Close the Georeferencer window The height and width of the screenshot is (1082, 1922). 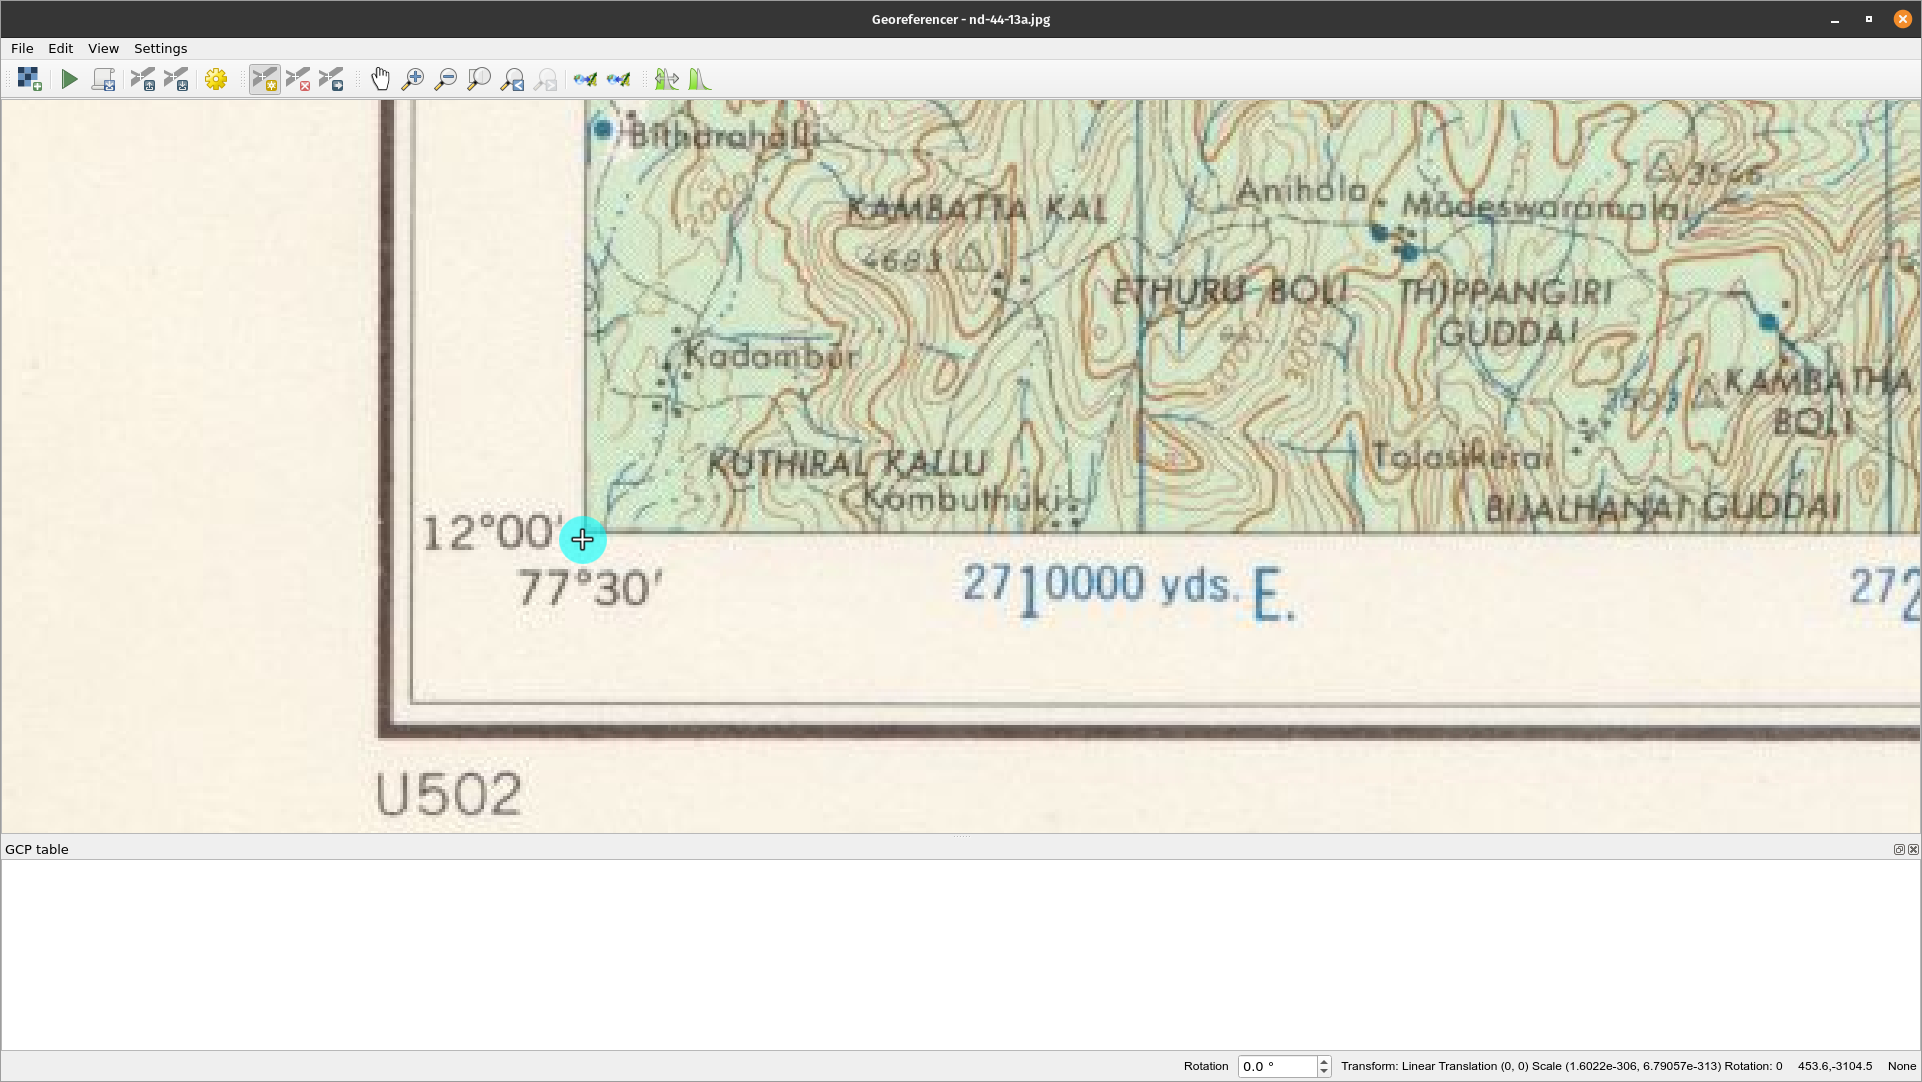(1902, 19)
